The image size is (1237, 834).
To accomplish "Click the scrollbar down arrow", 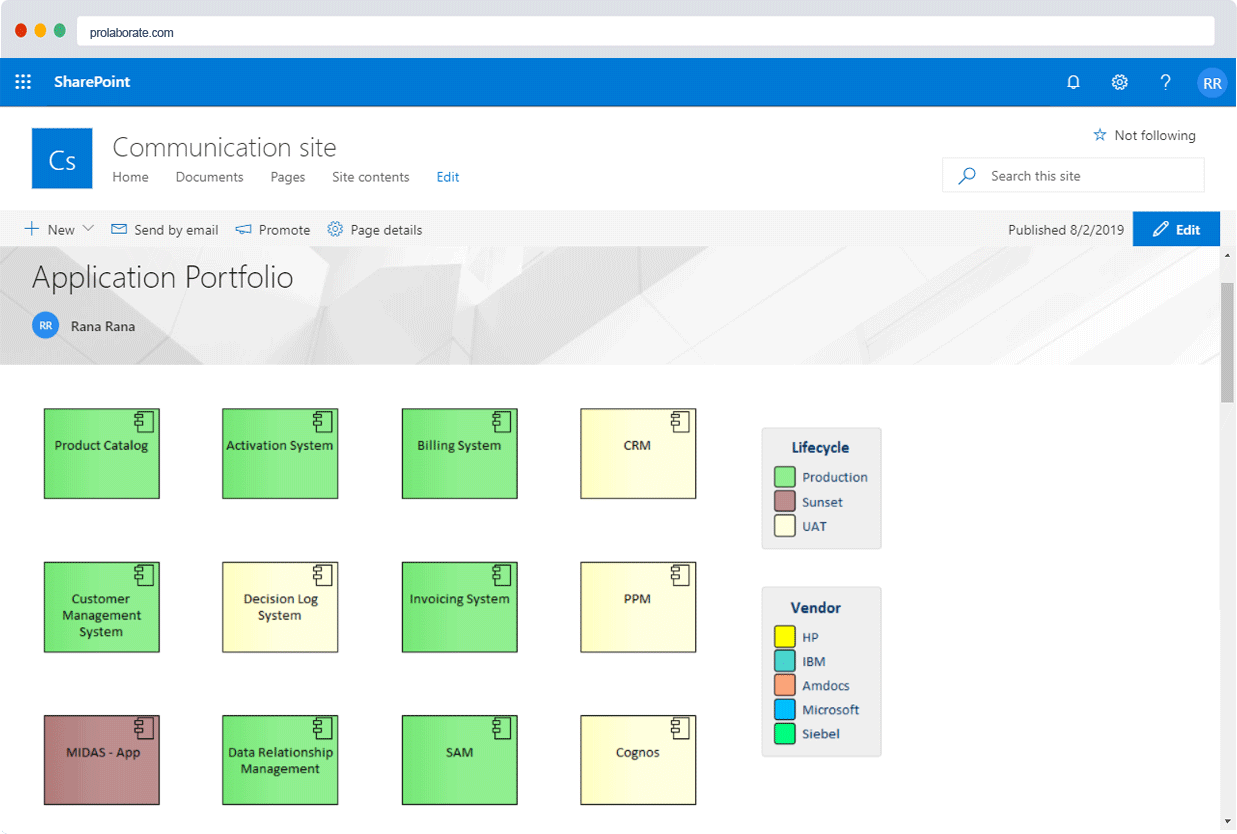I will (x=1228, y=822).
